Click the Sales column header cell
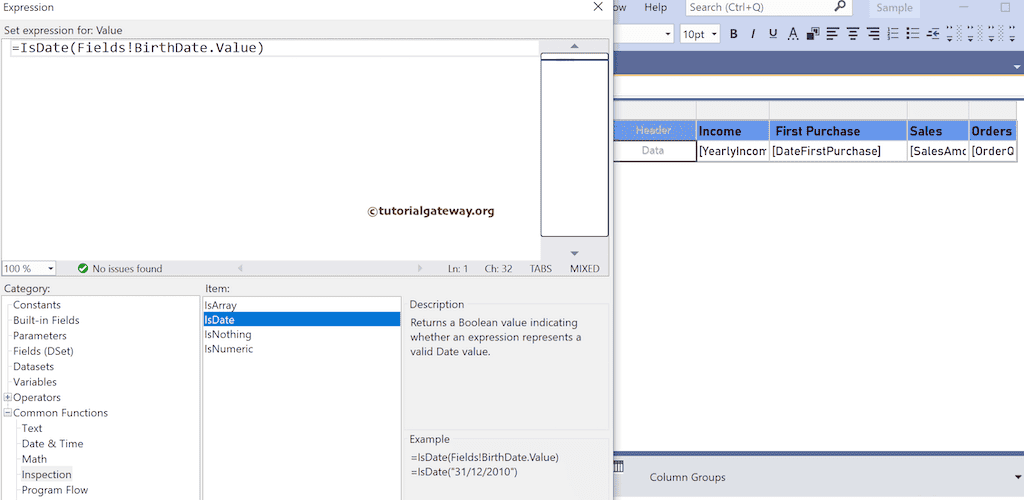 tap(938, 131)
